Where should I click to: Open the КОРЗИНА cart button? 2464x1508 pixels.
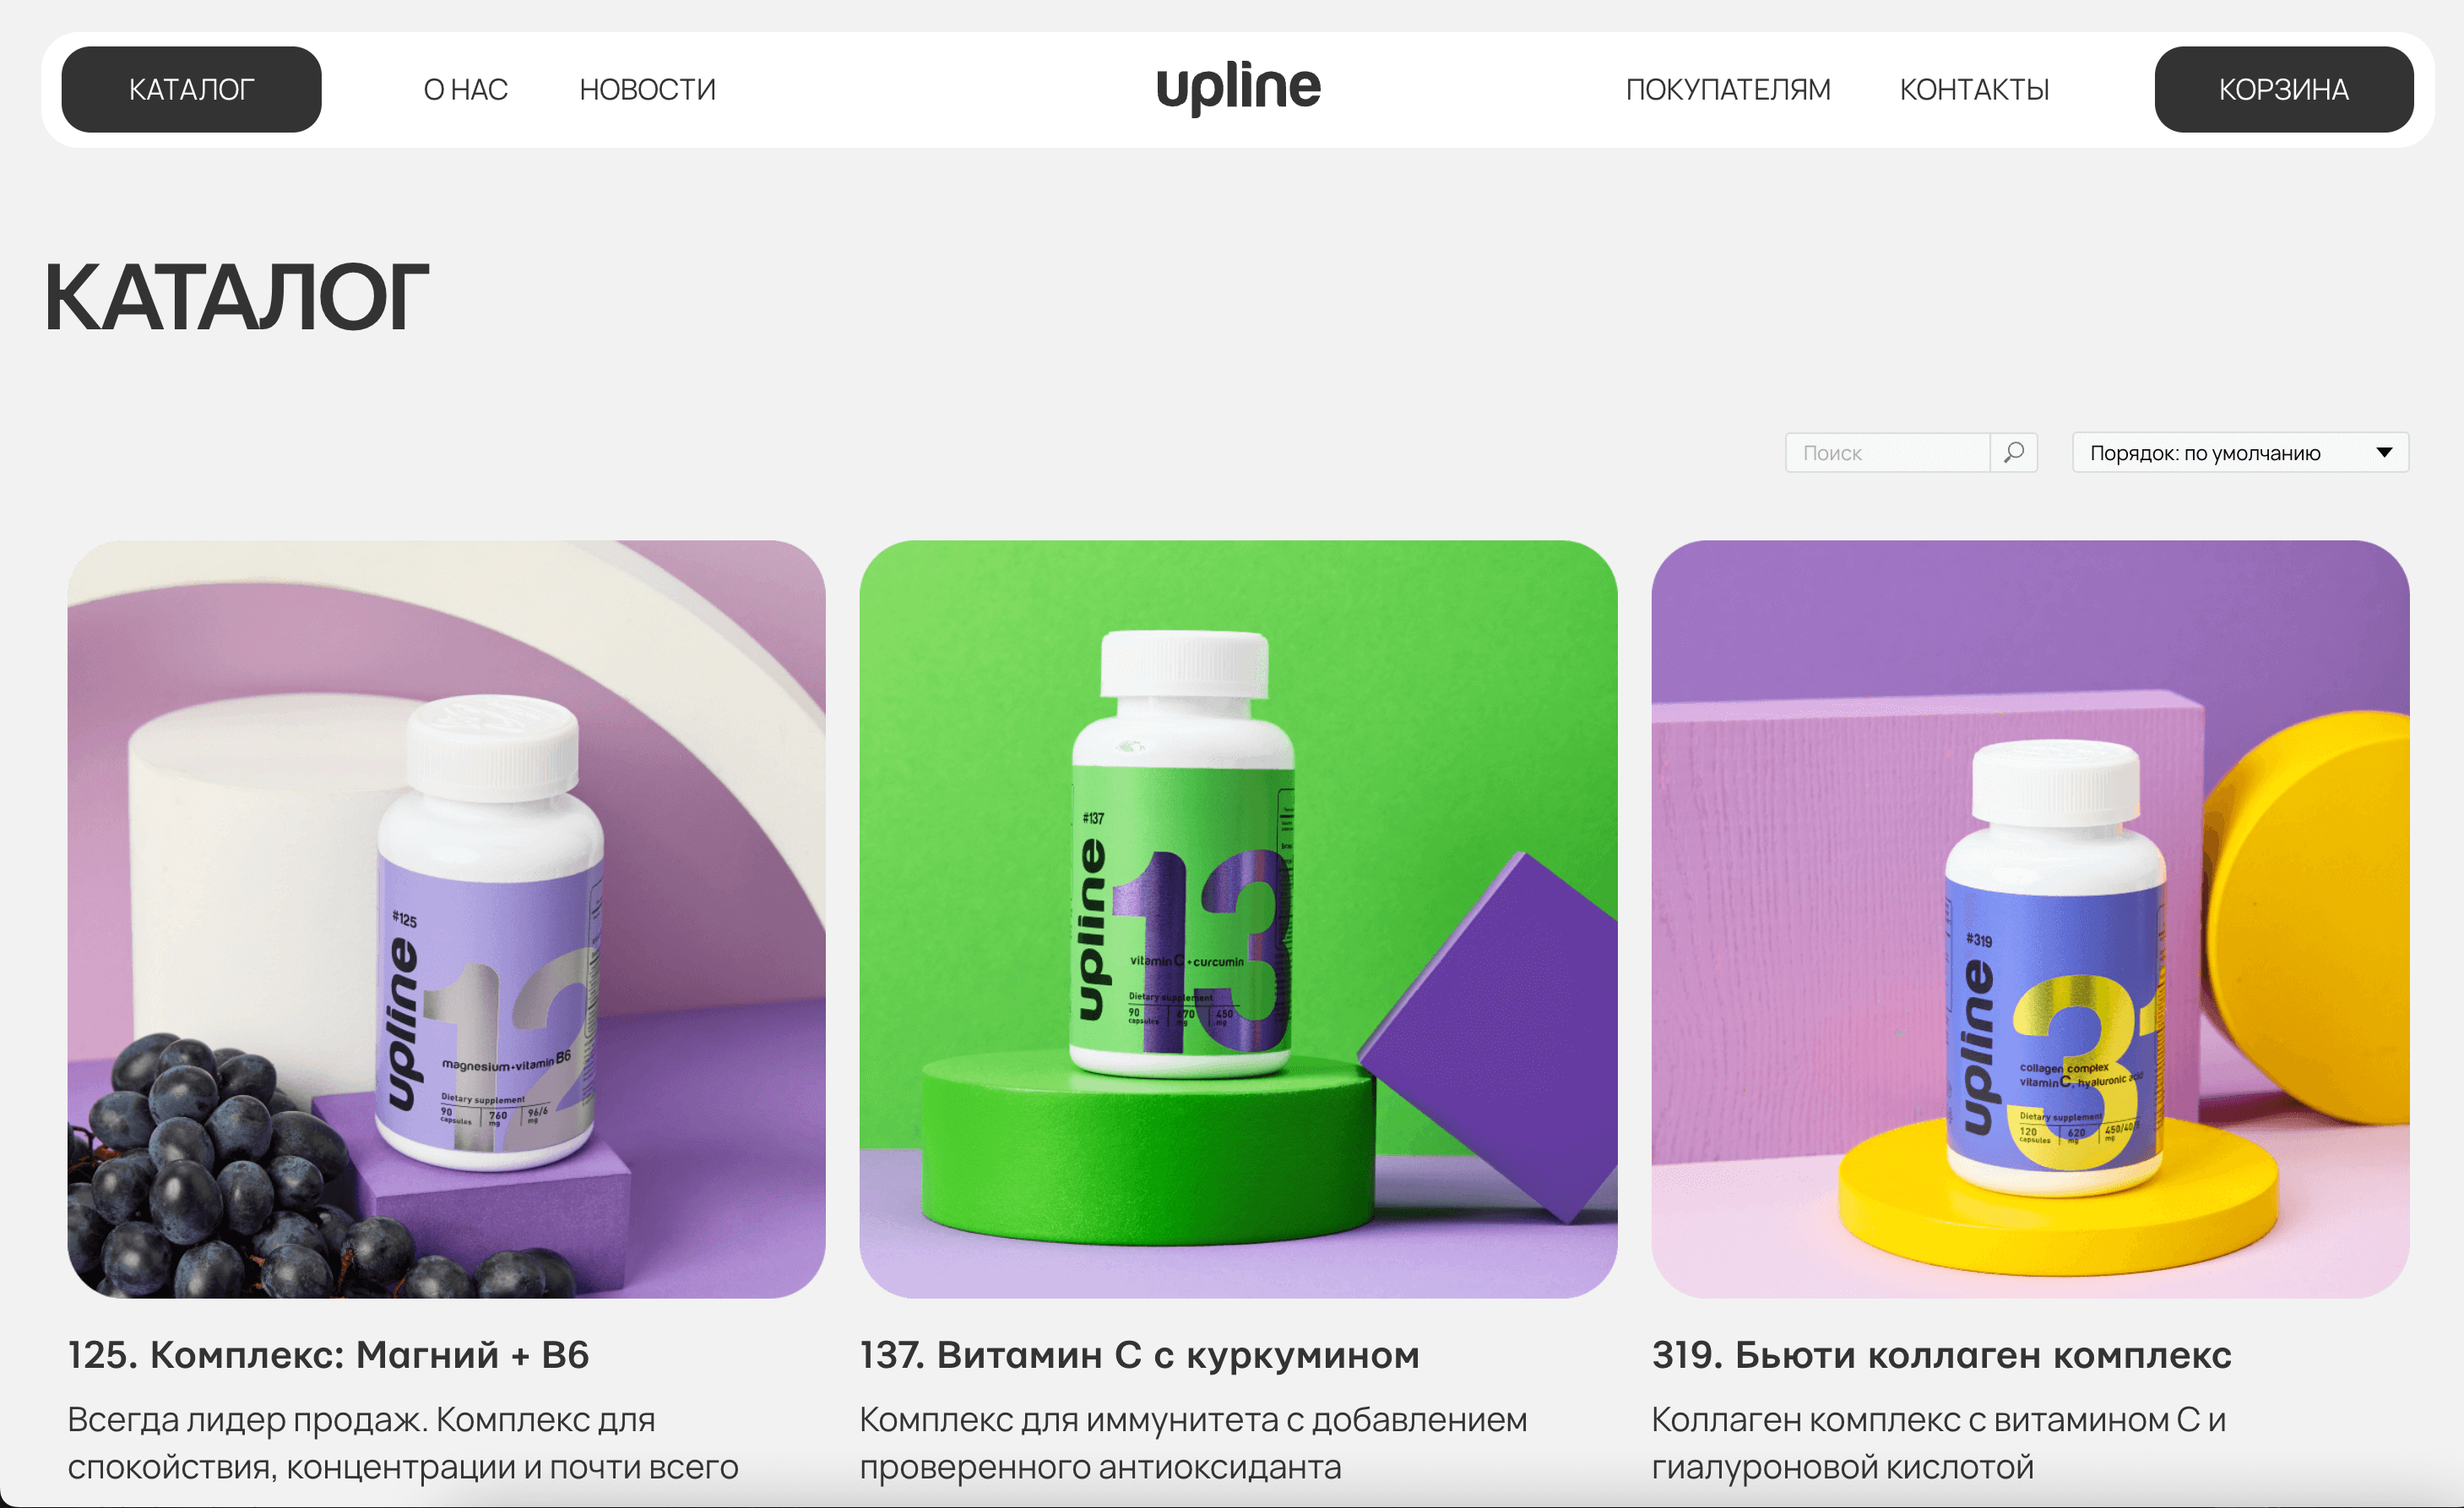[x=2283, y=89]
